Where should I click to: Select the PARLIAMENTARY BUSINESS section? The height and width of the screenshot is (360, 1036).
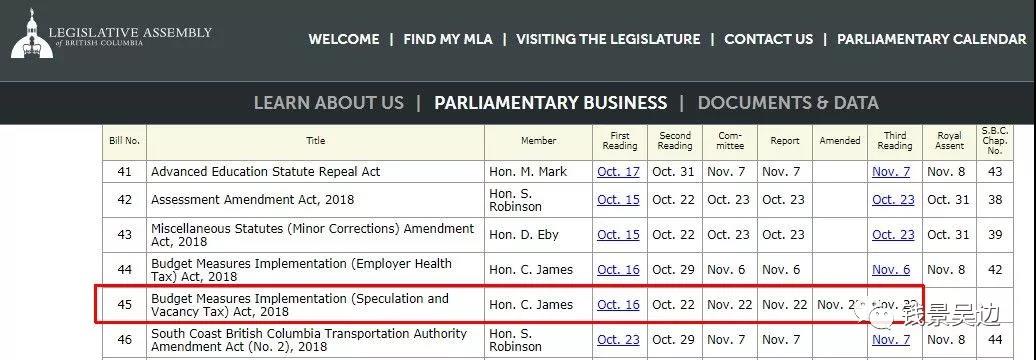click(x=550, y=103)
